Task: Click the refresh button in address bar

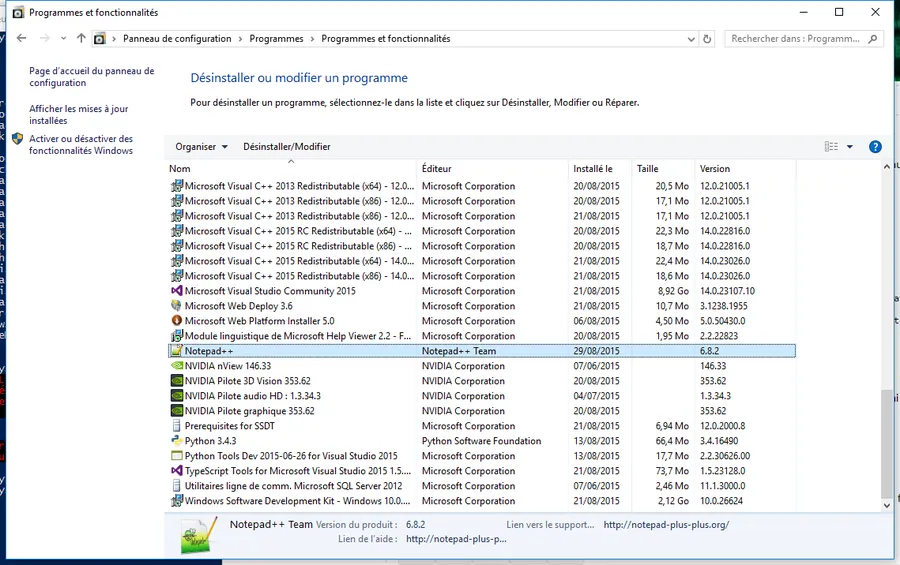Action: pos(707,38)
